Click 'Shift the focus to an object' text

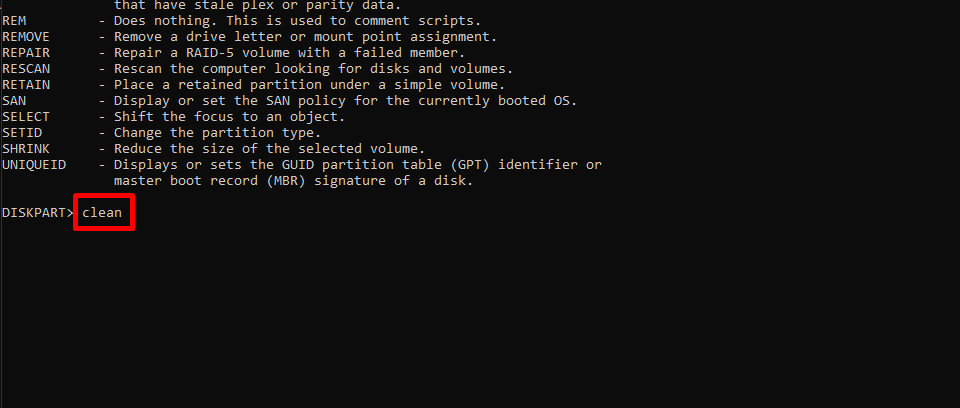230,116
